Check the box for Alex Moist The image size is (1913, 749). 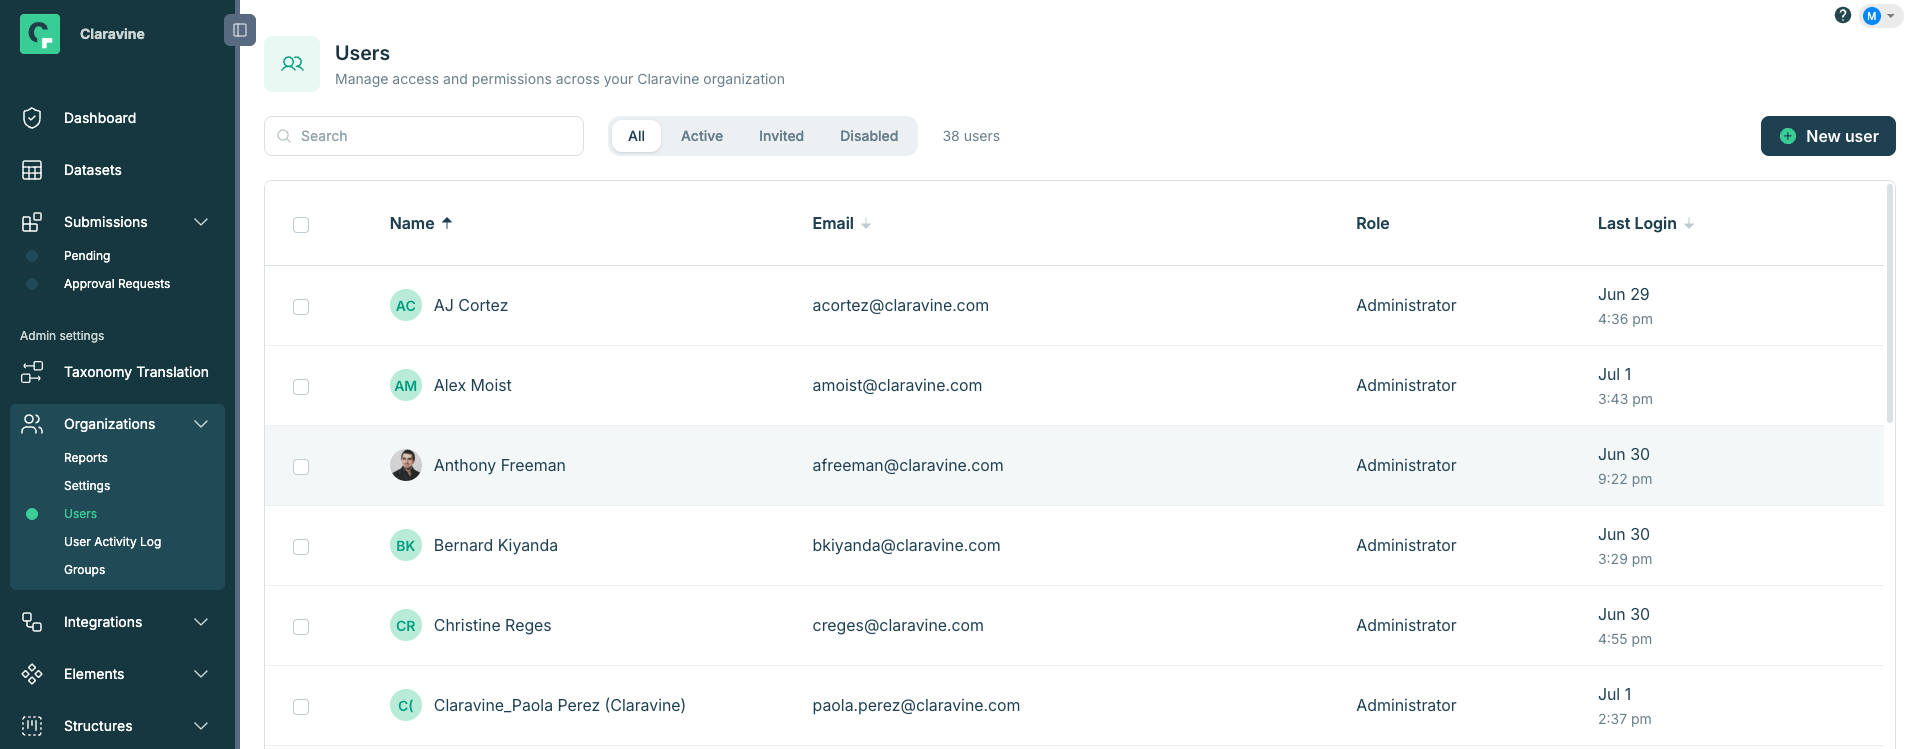(x=301, y=387)
